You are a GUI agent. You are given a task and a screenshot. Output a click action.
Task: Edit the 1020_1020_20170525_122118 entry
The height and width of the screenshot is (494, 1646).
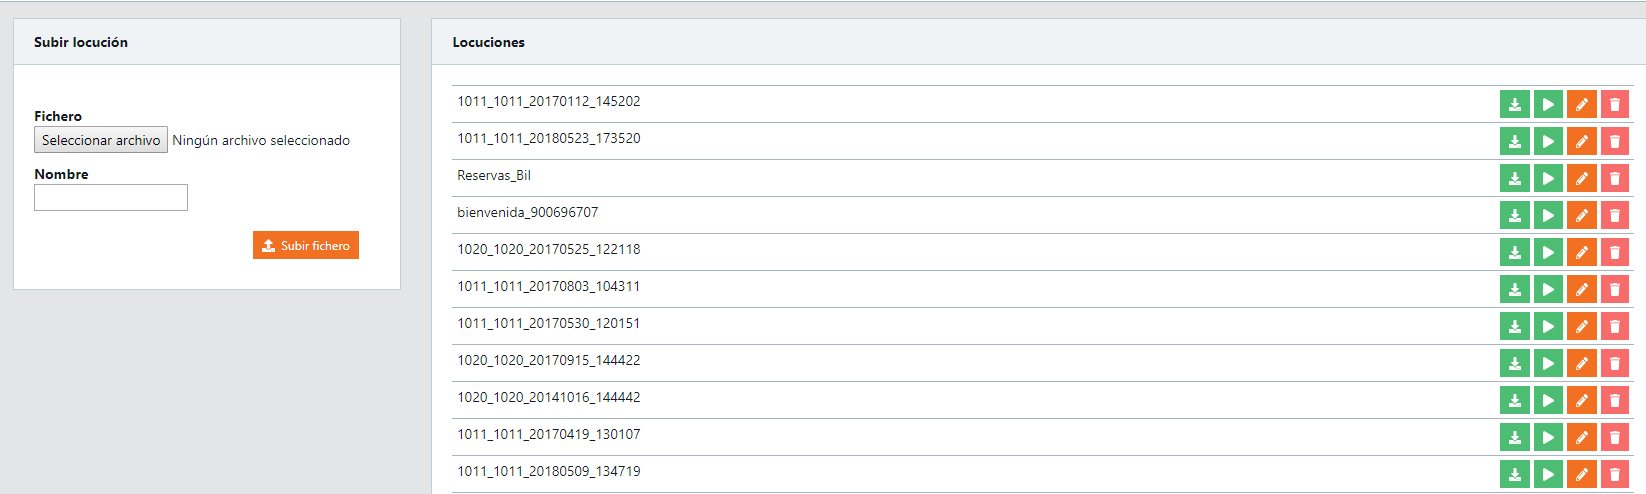click(1581, 252)
